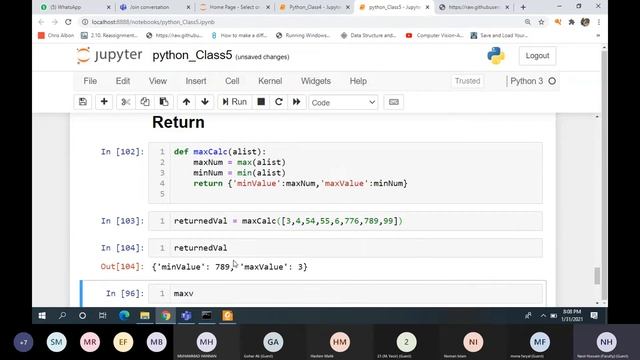Select the In [103] returnedVal assignment cell

click(x=345, y=221)
